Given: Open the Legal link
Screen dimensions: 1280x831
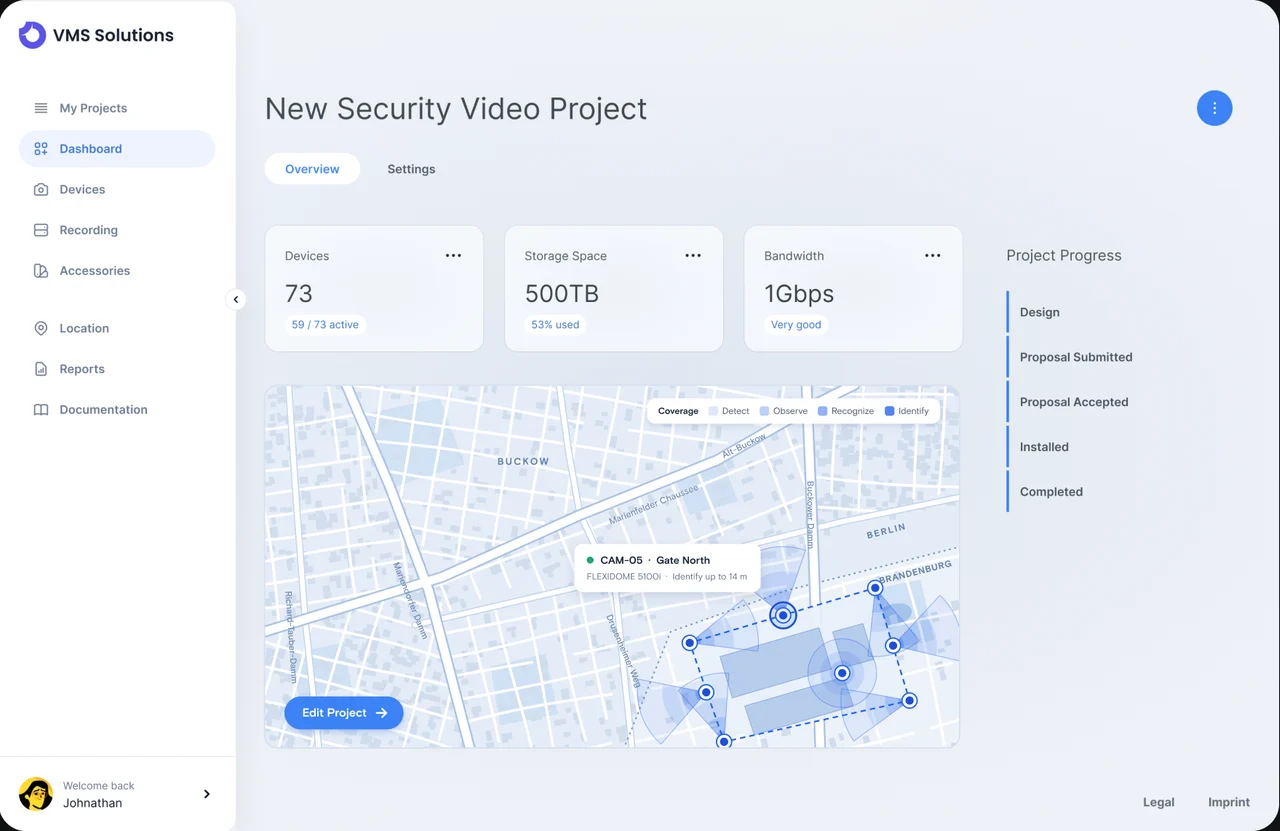Looking at the screenshot, I should tap(1159, 802).
